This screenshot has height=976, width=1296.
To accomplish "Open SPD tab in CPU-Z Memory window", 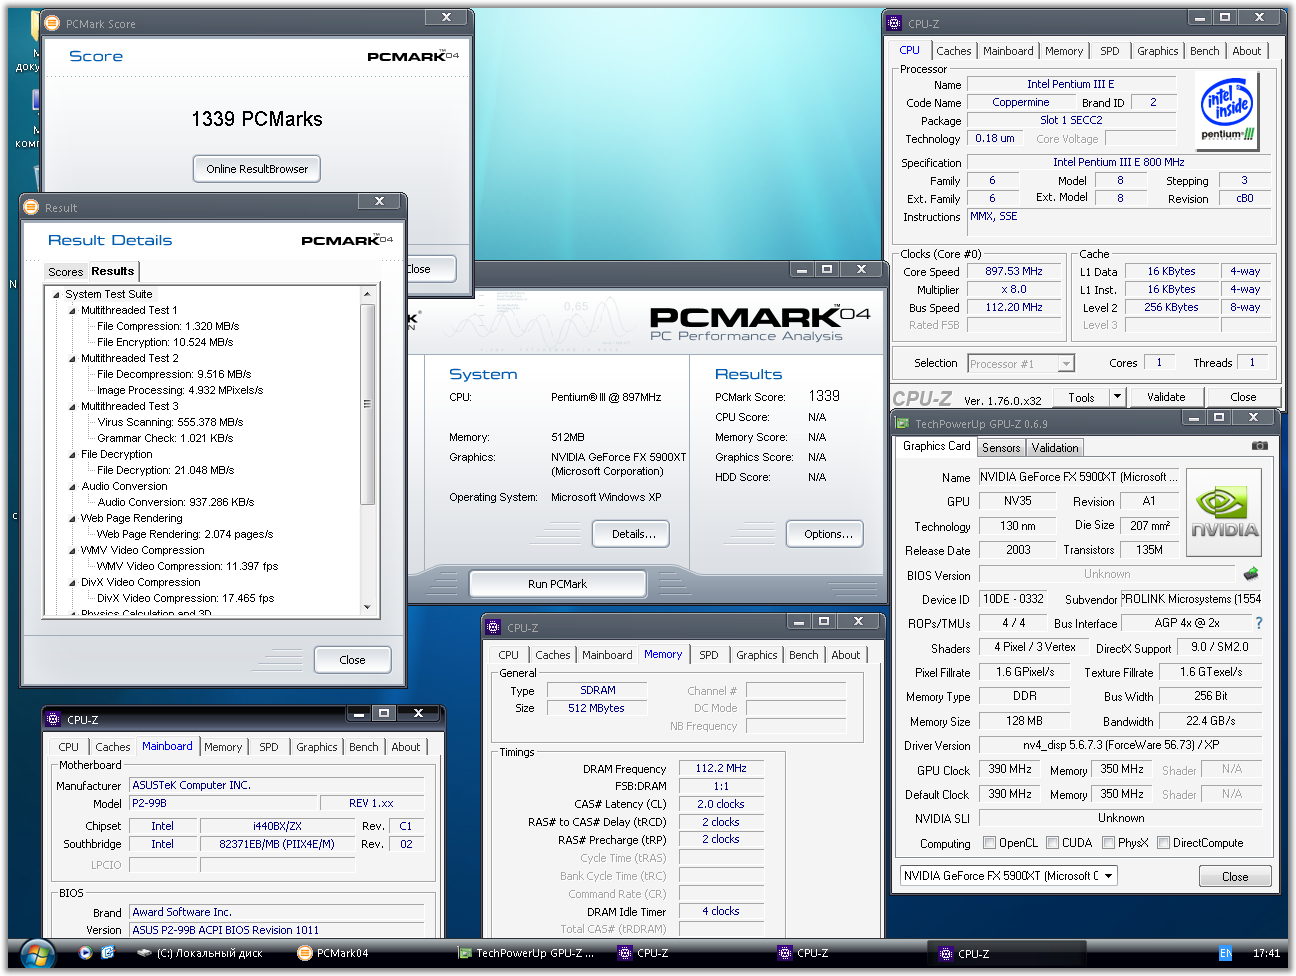I will pyautogui.click(x=709, y=655).
